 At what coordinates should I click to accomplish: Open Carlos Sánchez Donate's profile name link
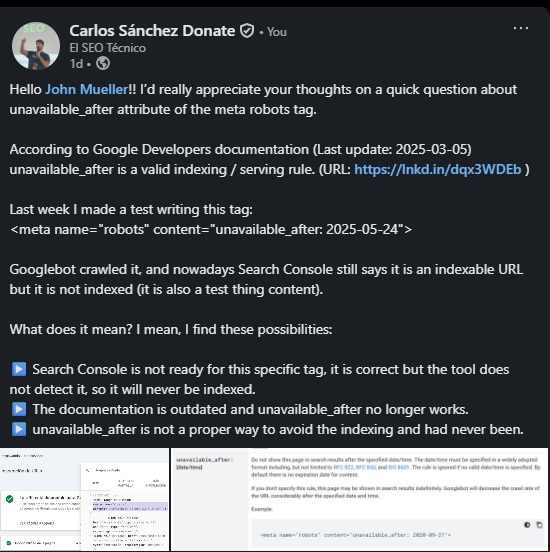point(152,31)
